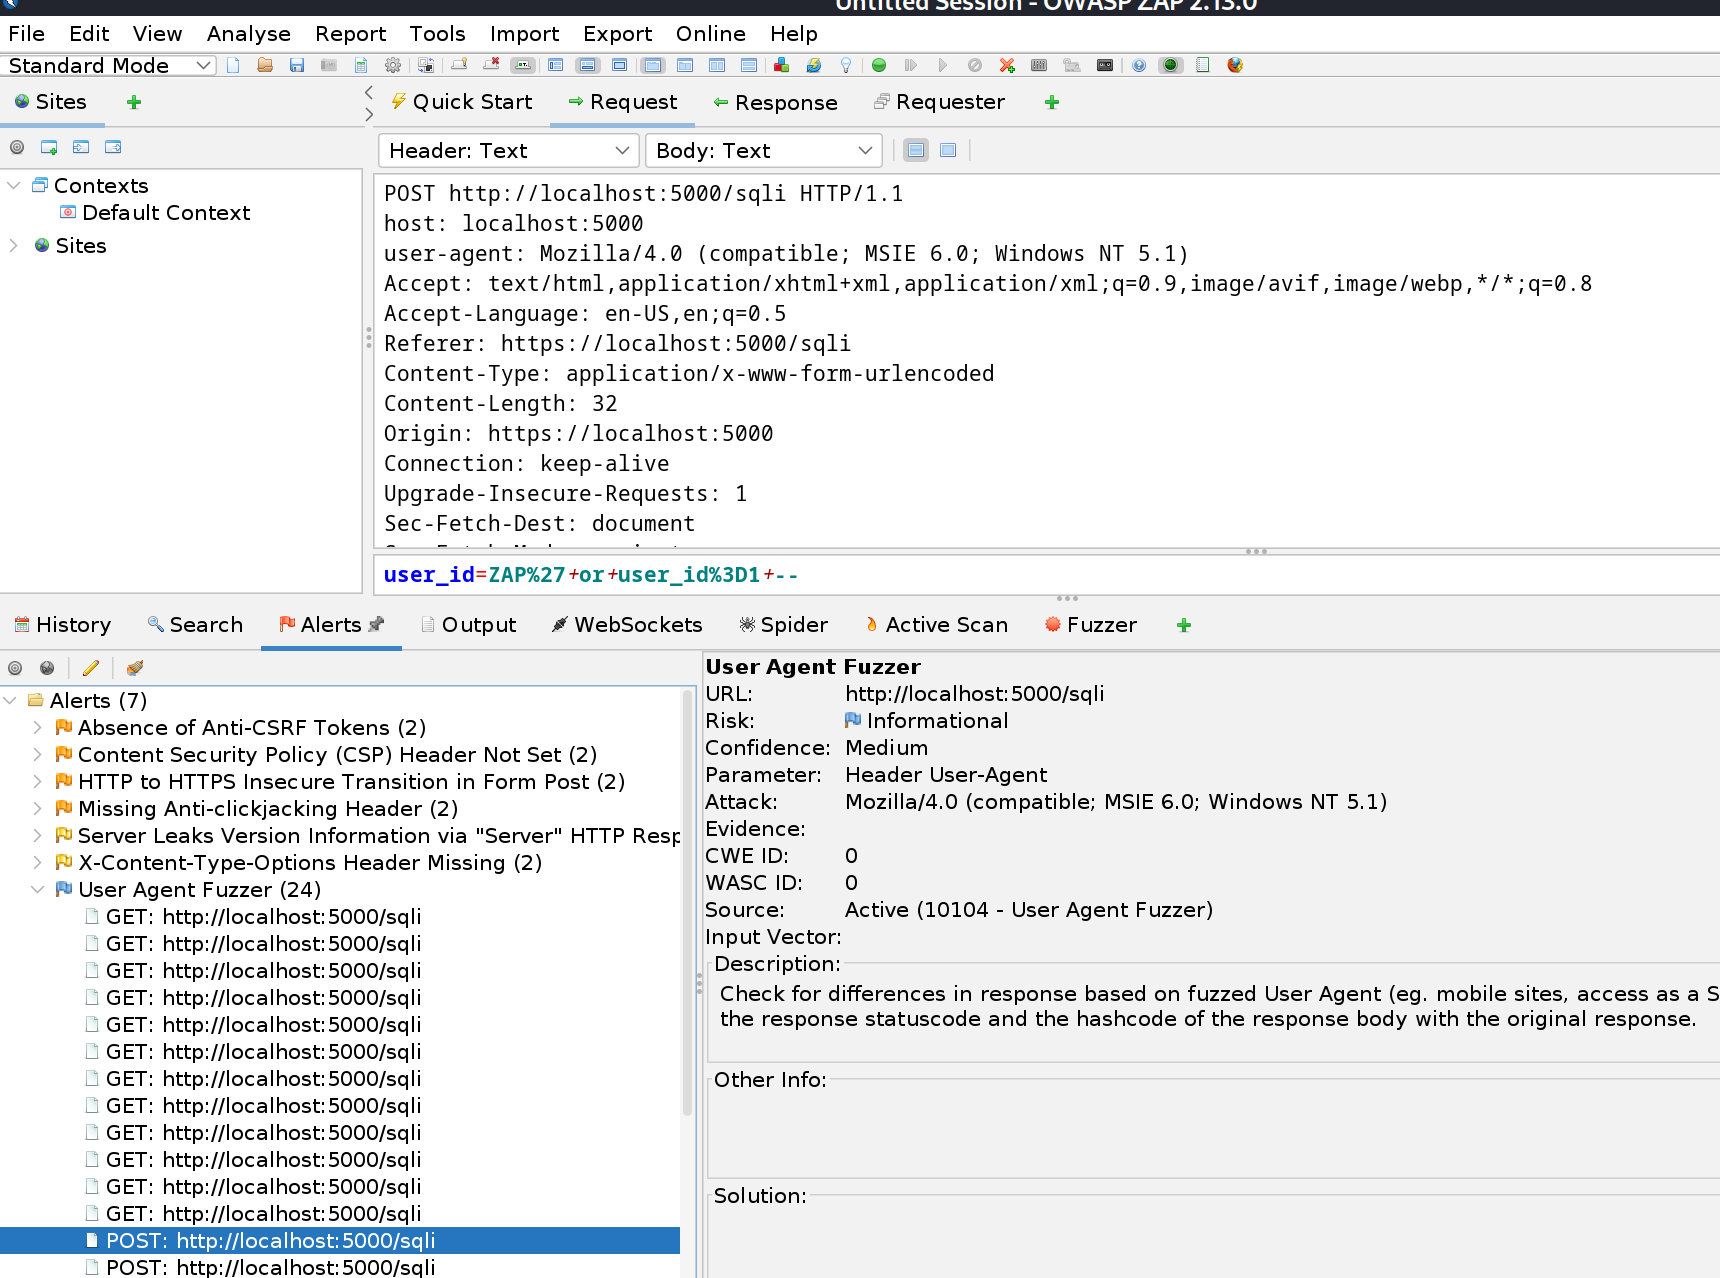Screen dimensions: 1720x1278
Task: Toggle the HUD lightbulb on the toolbar
Action: tap(845, 65)
